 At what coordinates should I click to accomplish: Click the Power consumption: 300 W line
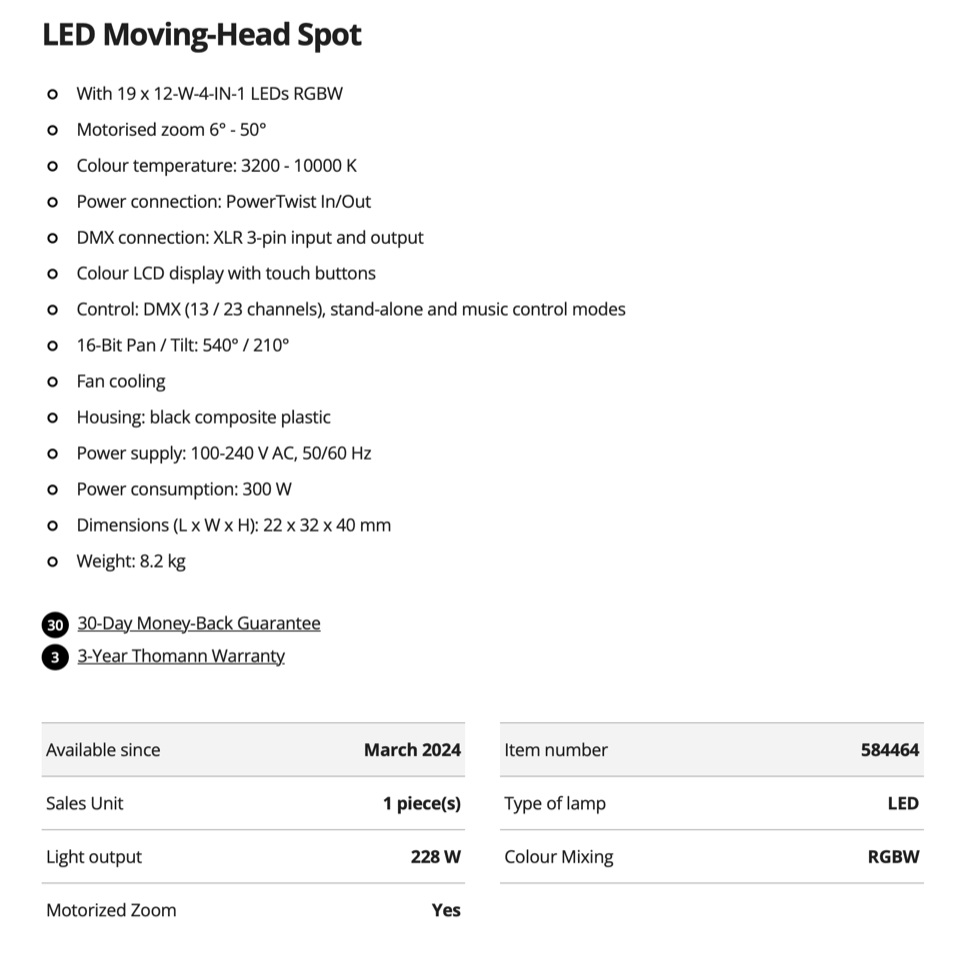(x=184, y=489)
